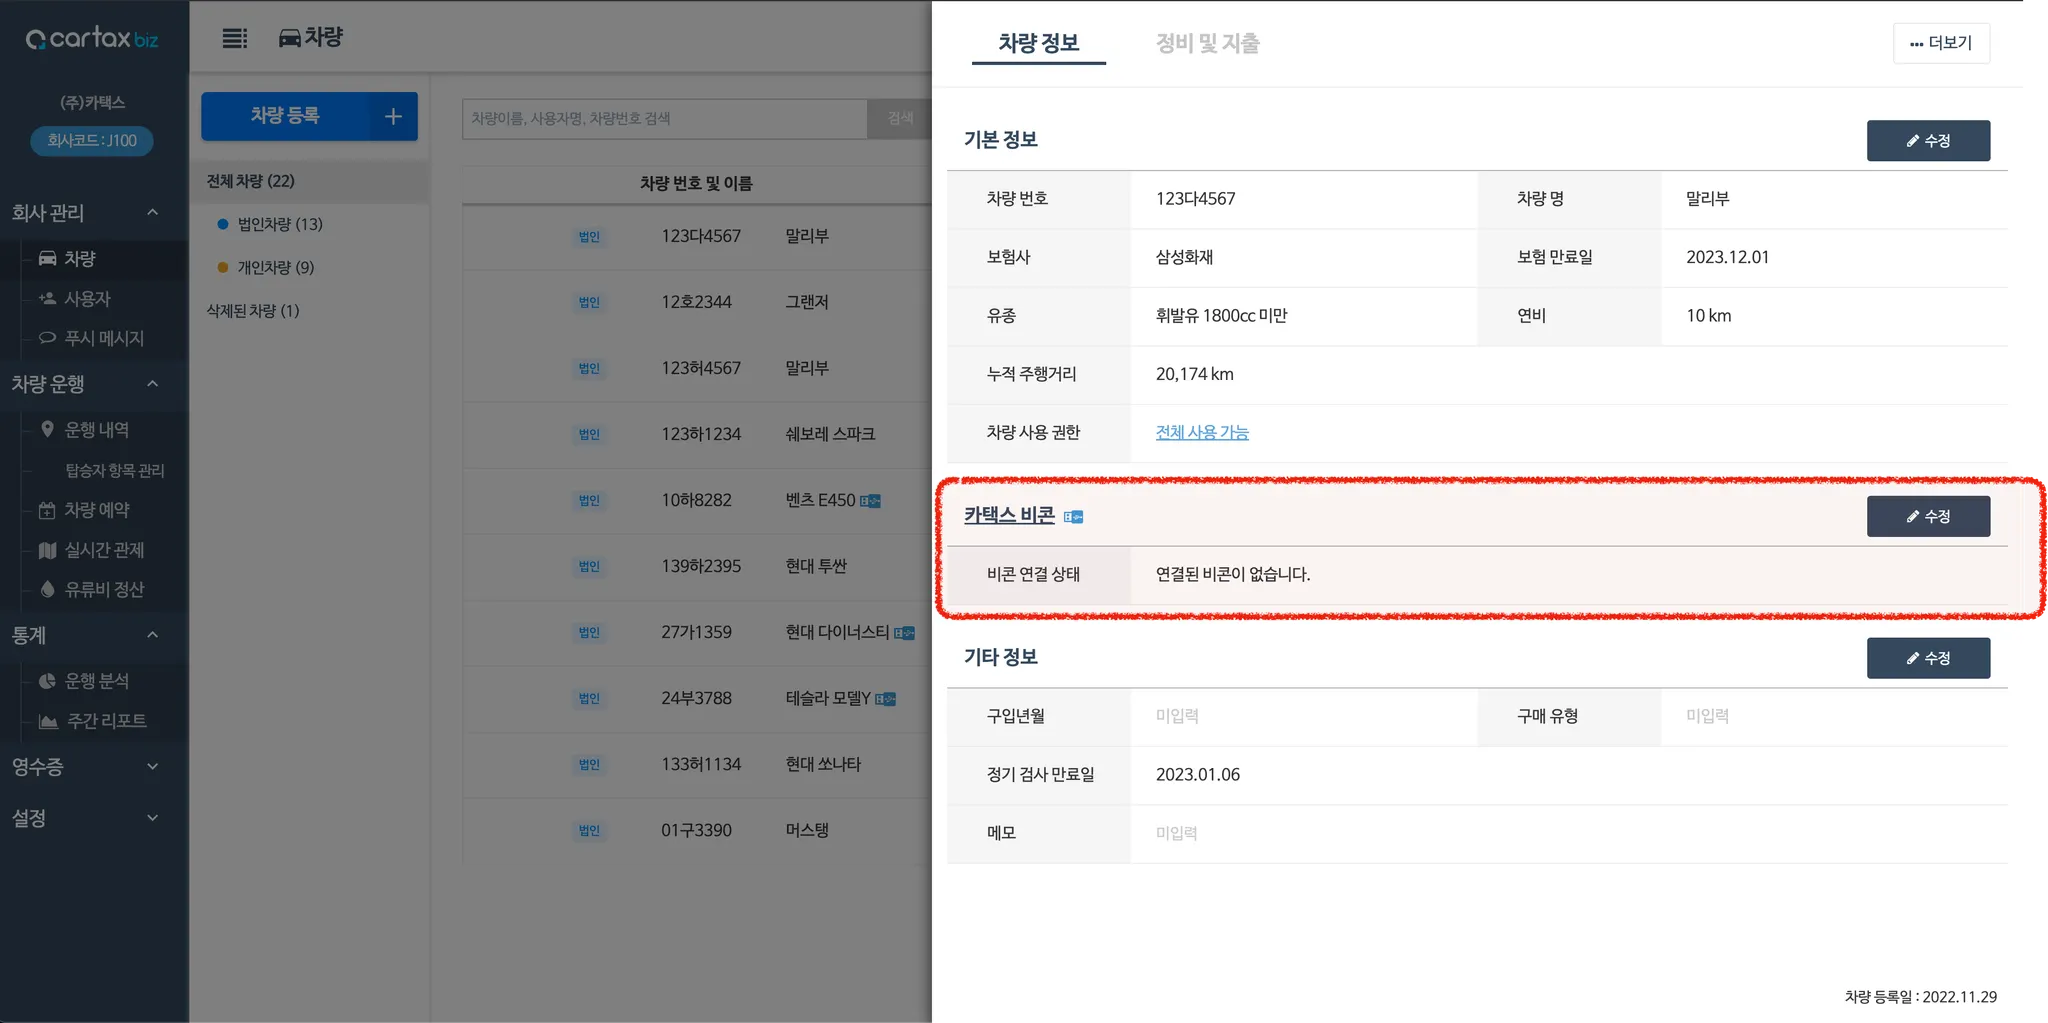Select the 머스탱 vehicle name
The width and height of the screenshot is (2048, 1023).
pyautogui.click(x=807, y=830)
